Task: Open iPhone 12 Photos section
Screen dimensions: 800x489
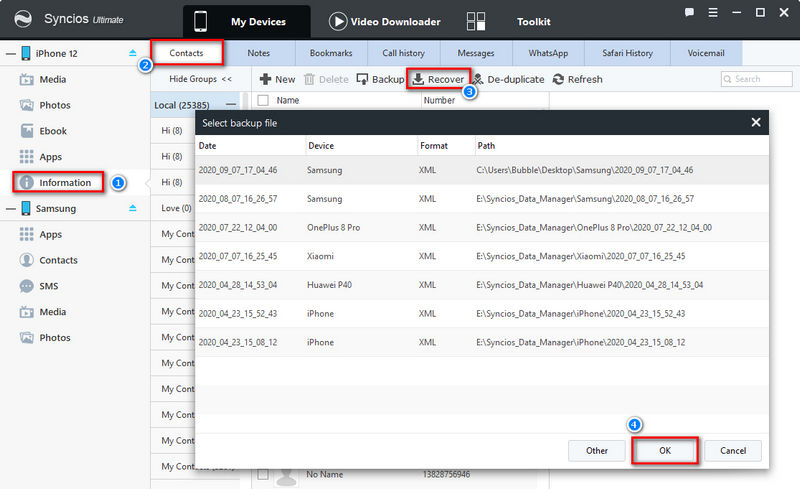Action: tap(45, 105)
